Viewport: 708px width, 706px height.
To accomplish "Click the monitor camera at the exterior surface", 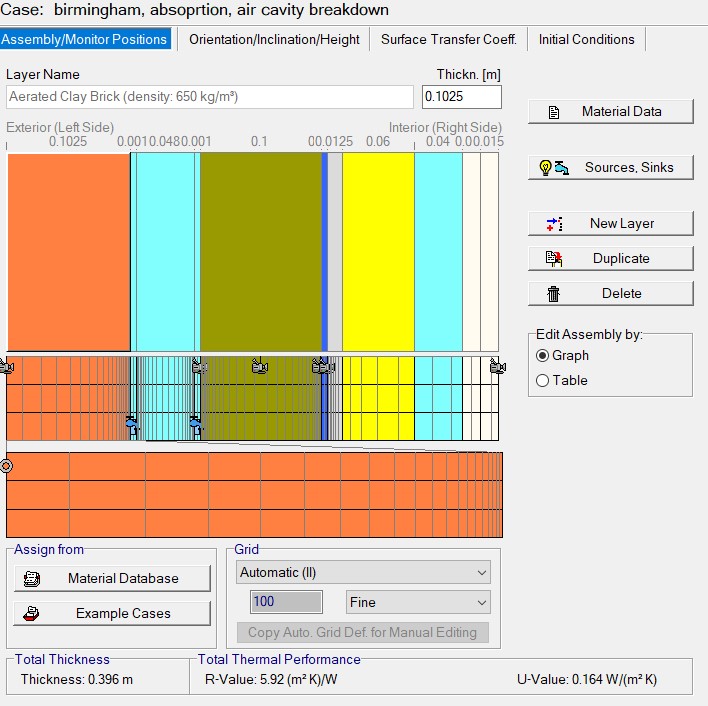I will (7, 367).
